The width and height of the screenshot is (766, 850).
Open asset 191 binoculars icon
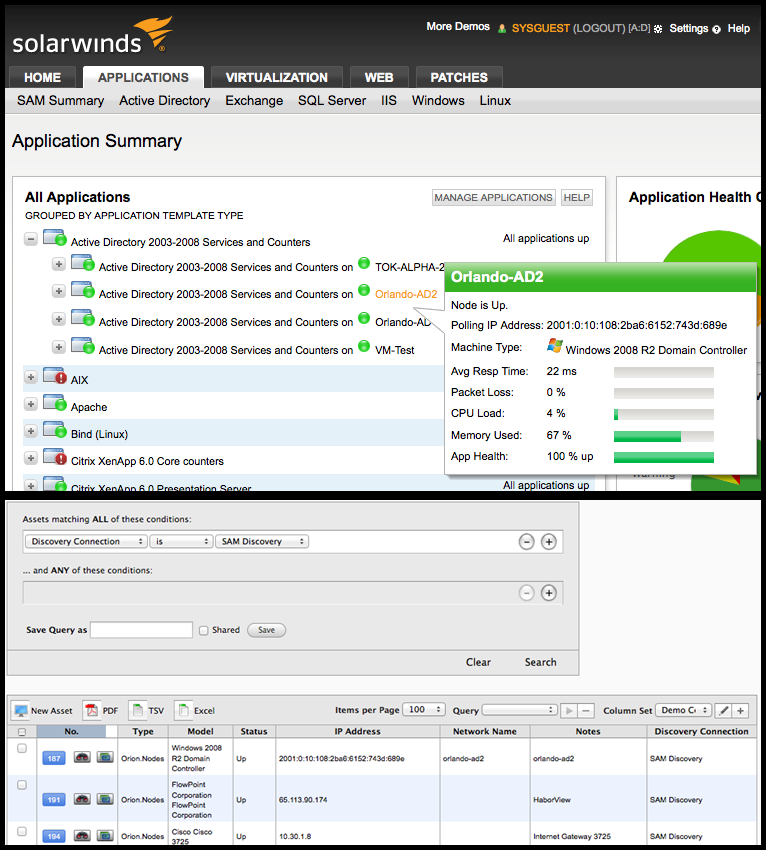(x=82, y=799)
